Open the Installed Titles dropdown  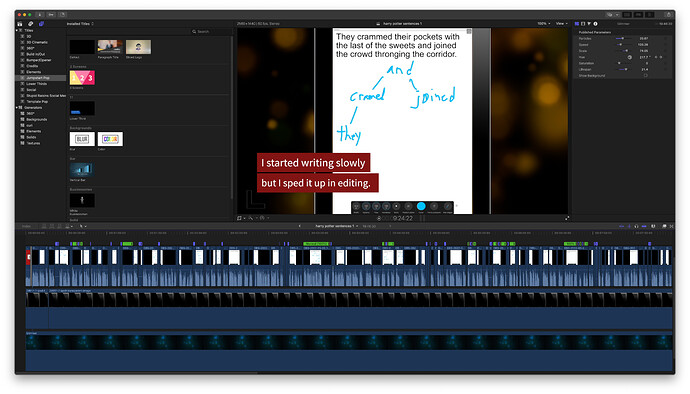point(80,24)
